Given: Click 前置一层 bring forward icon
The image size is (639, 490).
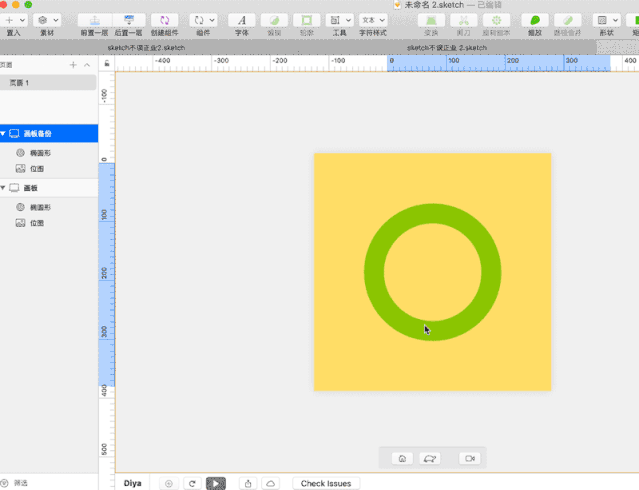Looking at the screenshot, I should tap(95, 20).
